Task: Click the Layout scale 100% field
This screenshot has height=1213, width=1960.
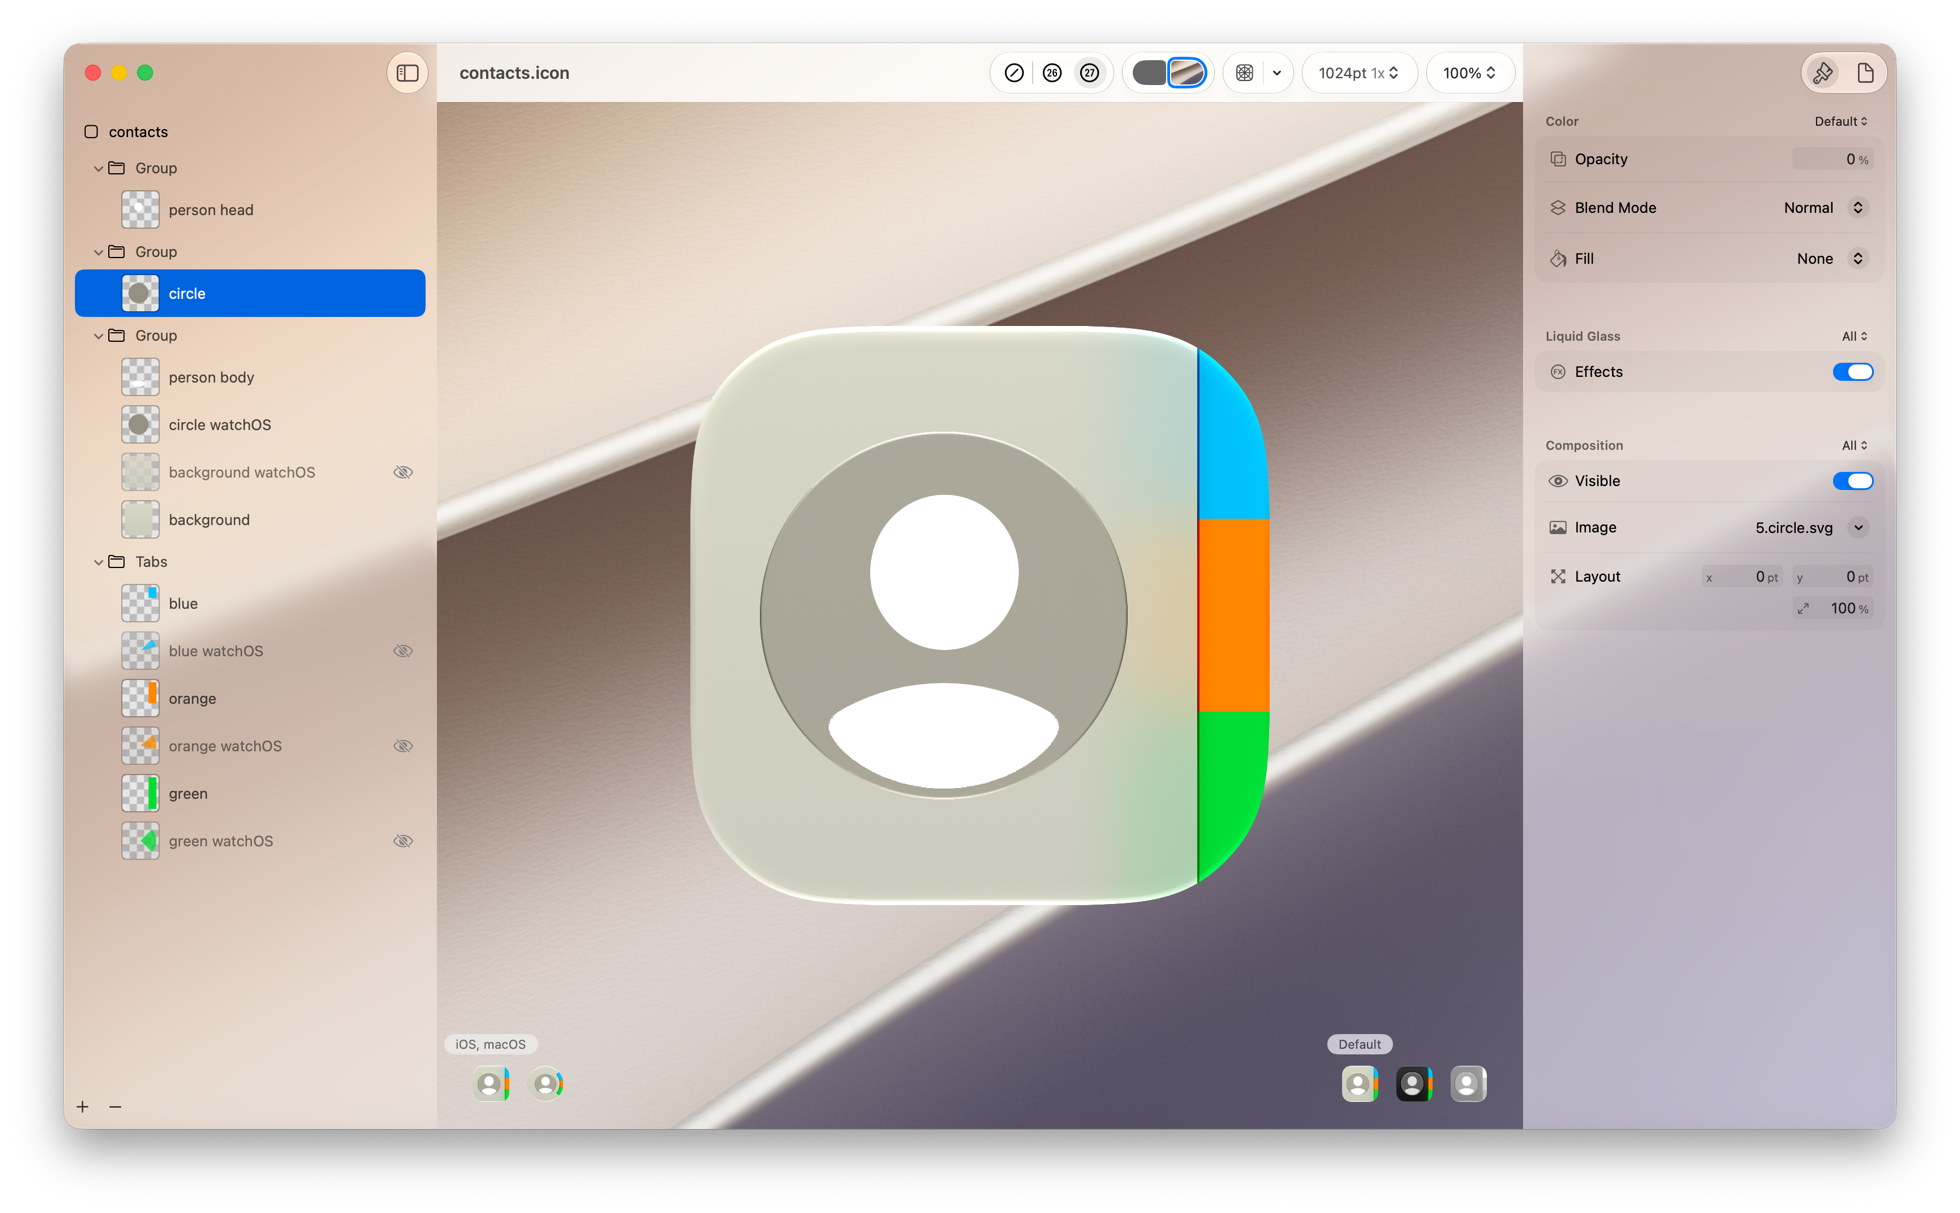Action: click(x=1832, y=609)
